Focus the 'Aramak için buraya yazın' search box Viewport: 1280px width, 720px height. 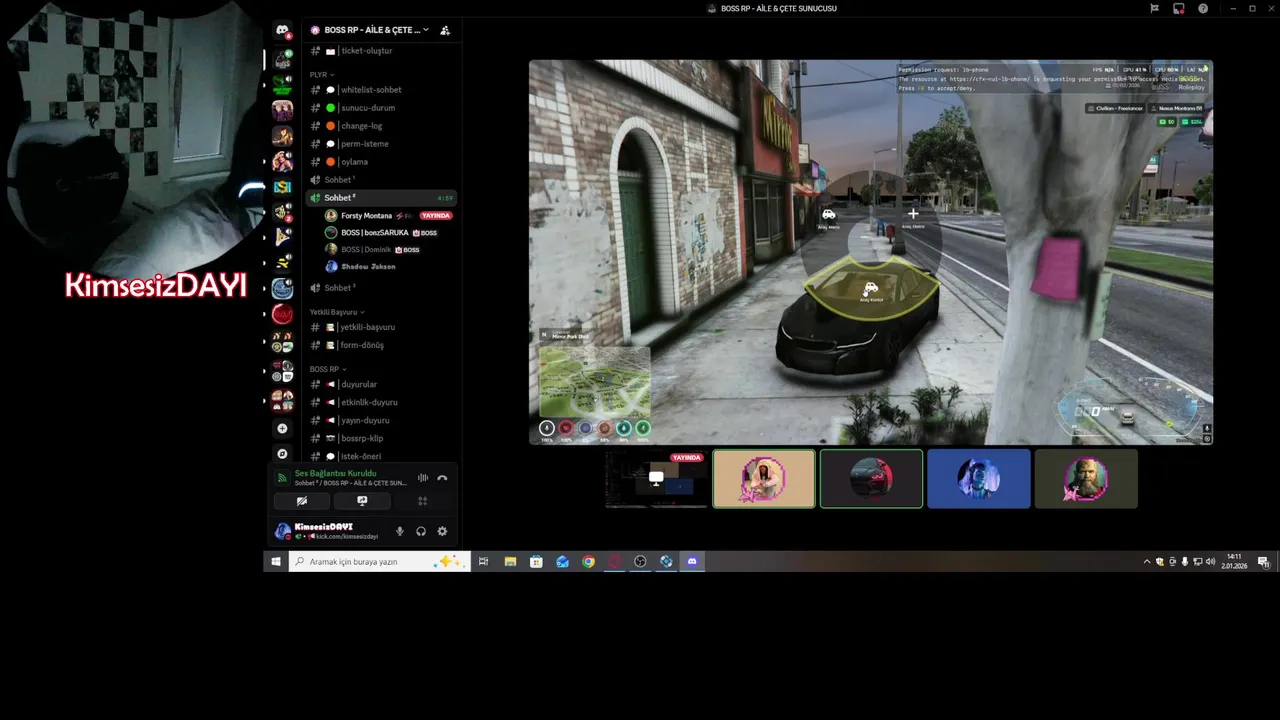tap(379, 562)
